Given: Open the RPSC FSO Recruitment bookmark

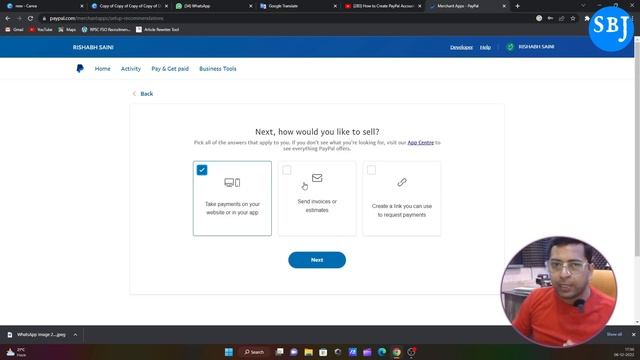Looking at the screenshot, I should pos(106,29).
